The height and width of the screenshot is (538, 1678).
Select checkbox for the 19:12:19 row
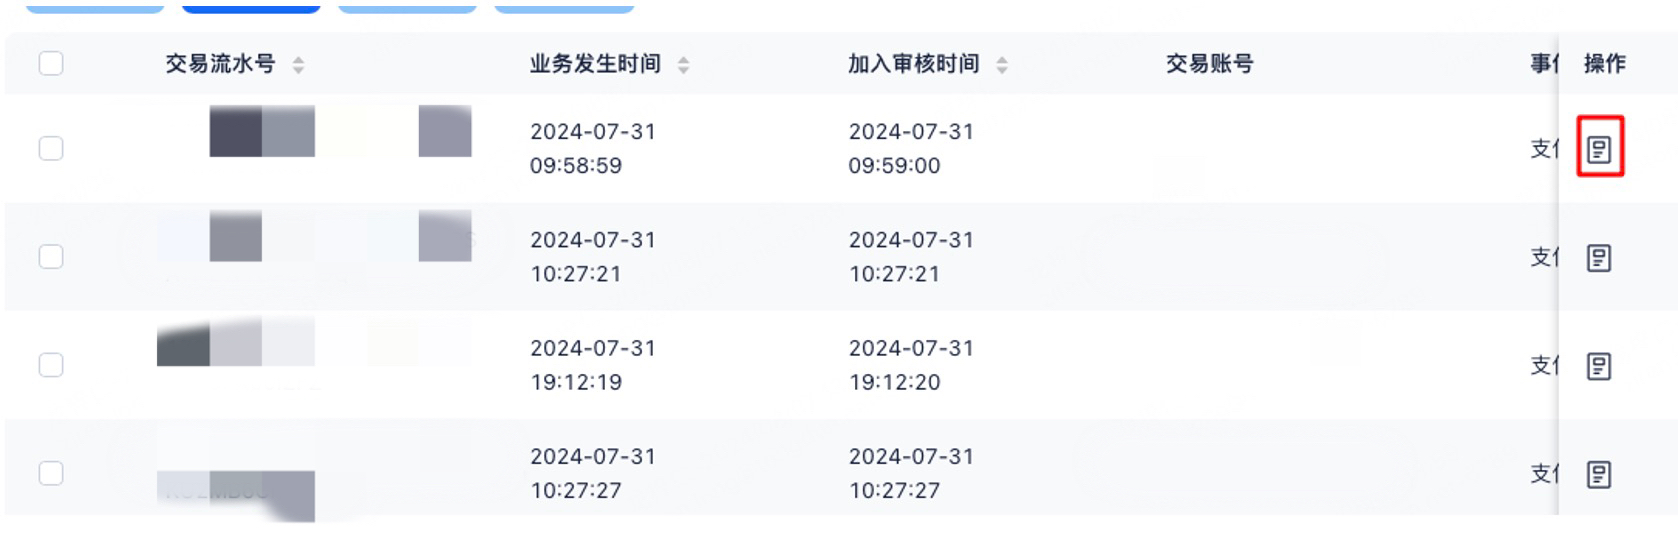[x=51, y=364]
